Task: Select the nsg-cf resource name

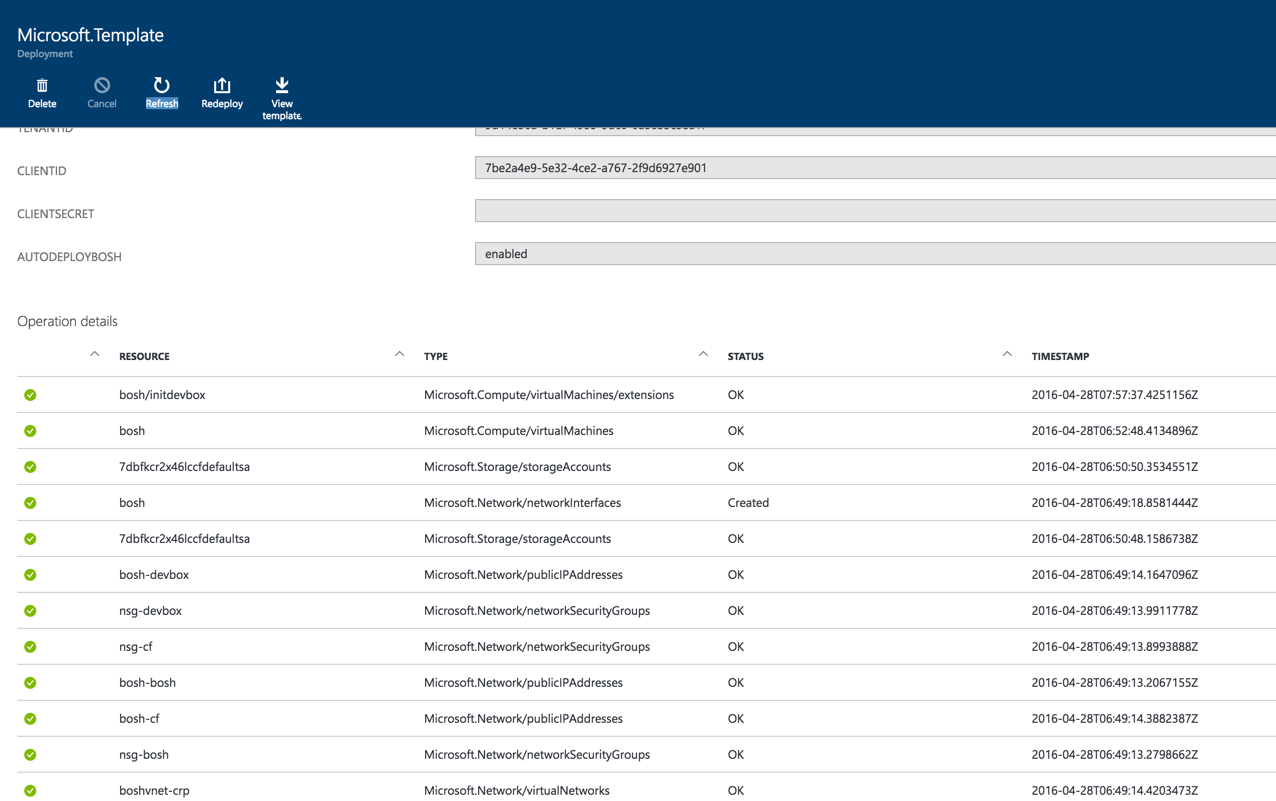Action: click(136, 647)
